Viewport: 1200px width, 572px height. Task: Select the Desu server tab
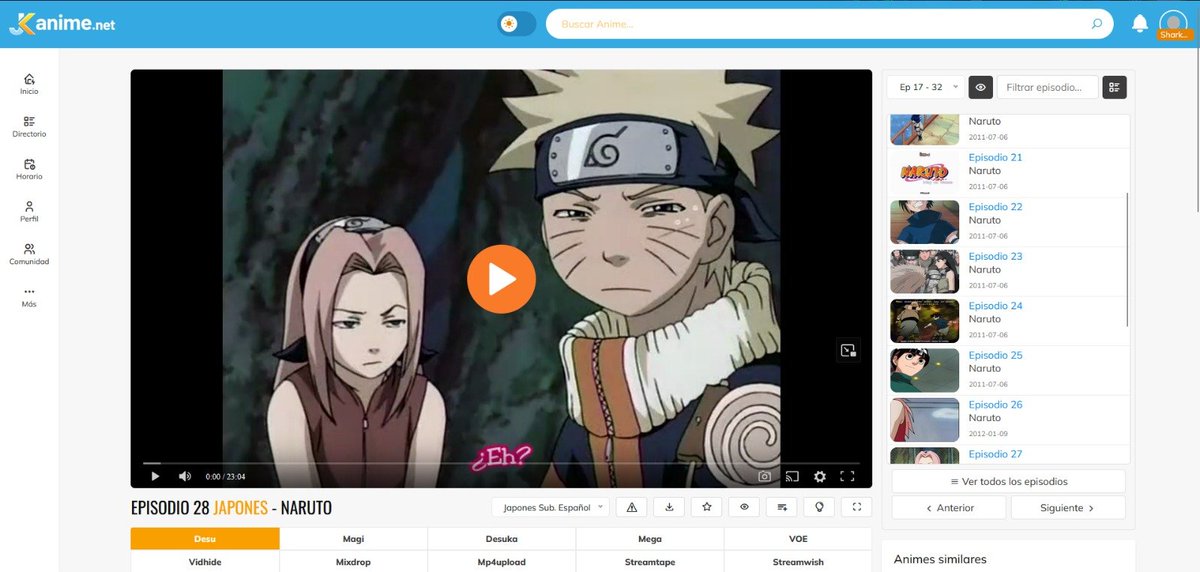205,539
